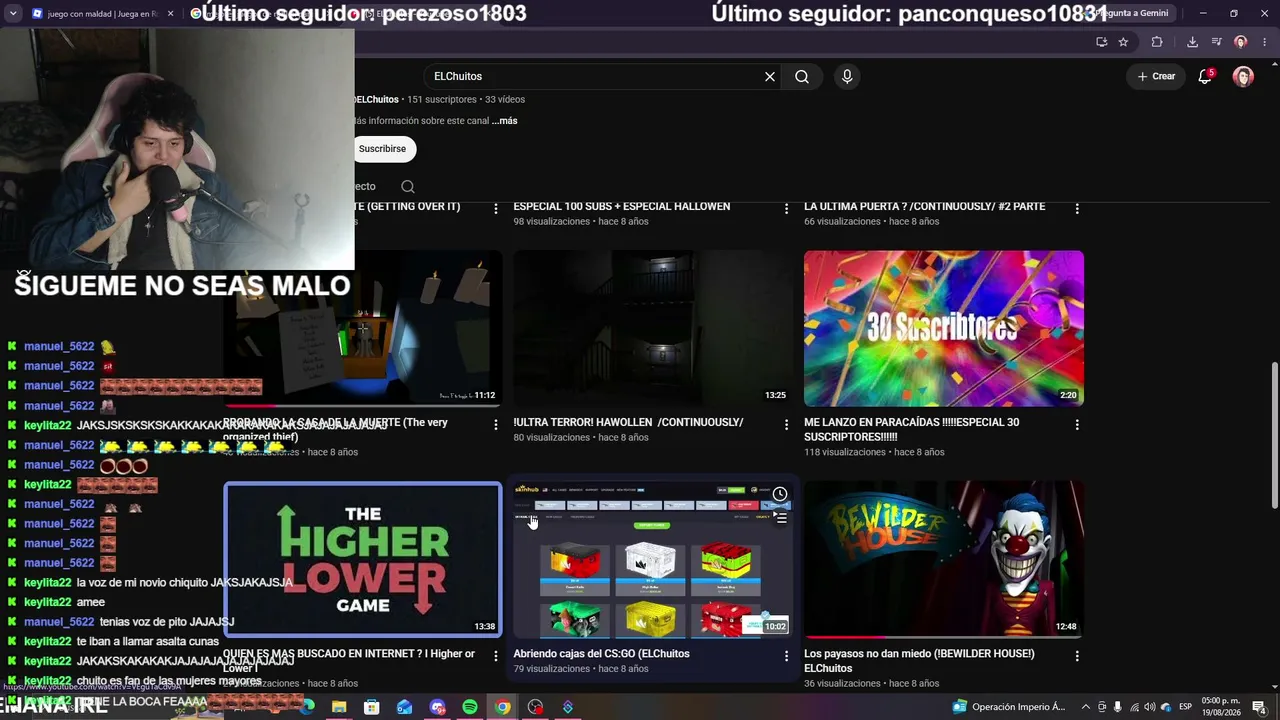The height and width of the screenshot is (720, 1280).
Task: Start voice search with the microphone
Action: (x=847, y=76)
